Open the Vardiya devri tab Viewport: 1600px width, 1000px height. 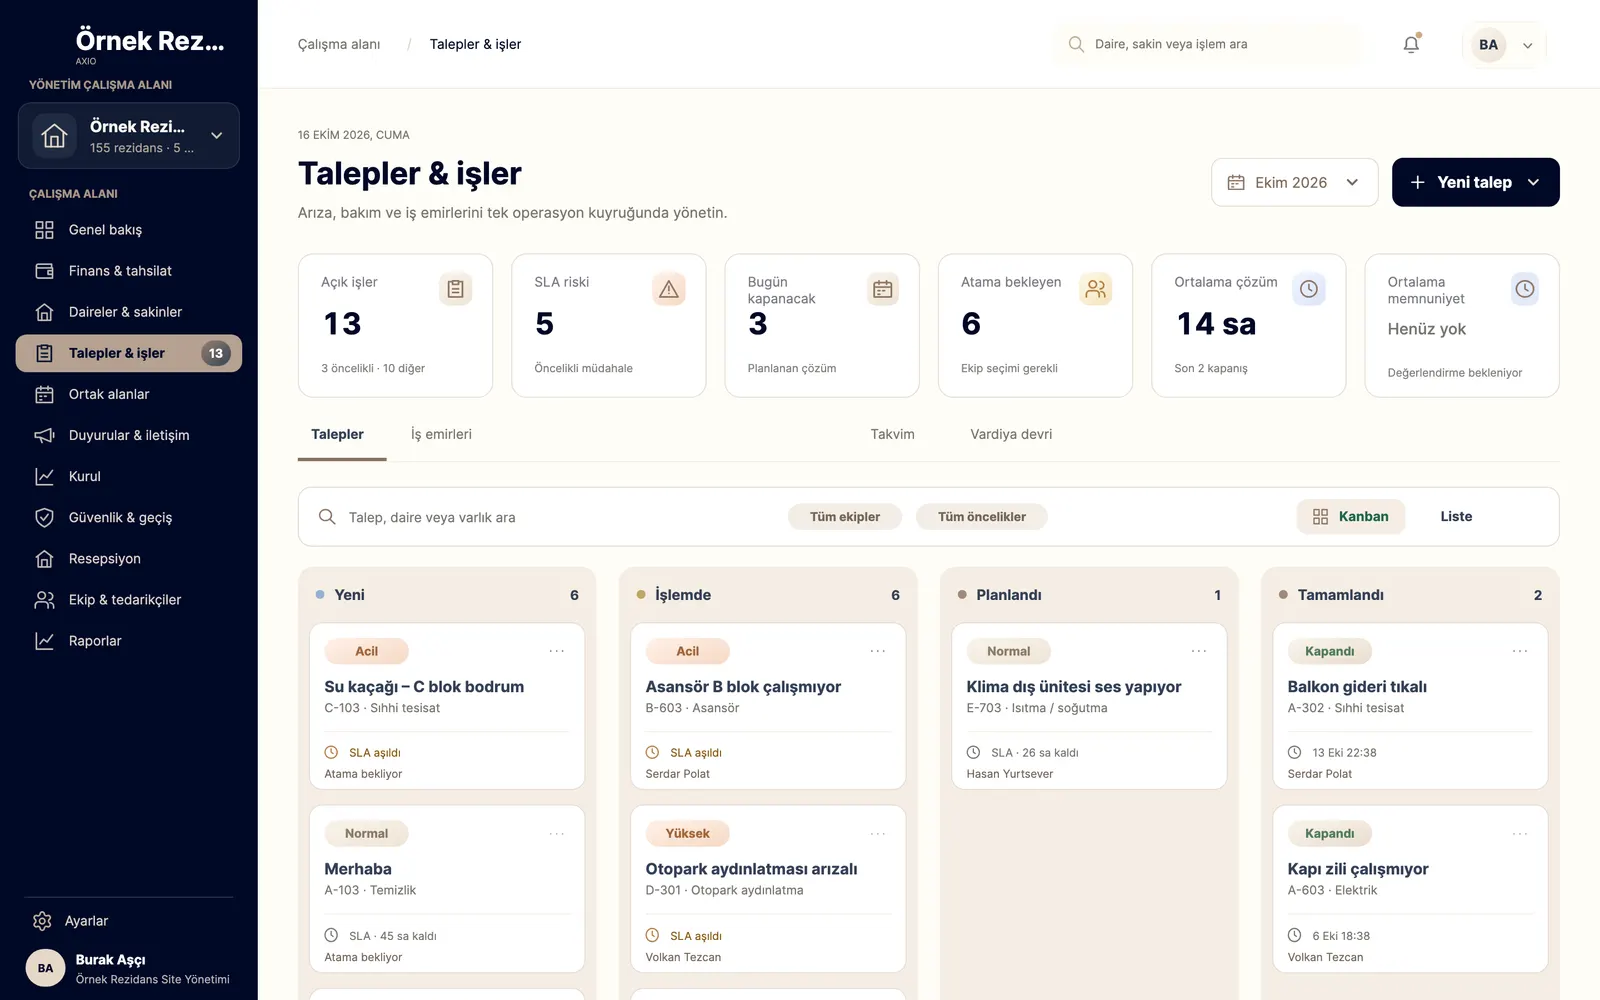tap(1011, 434)
